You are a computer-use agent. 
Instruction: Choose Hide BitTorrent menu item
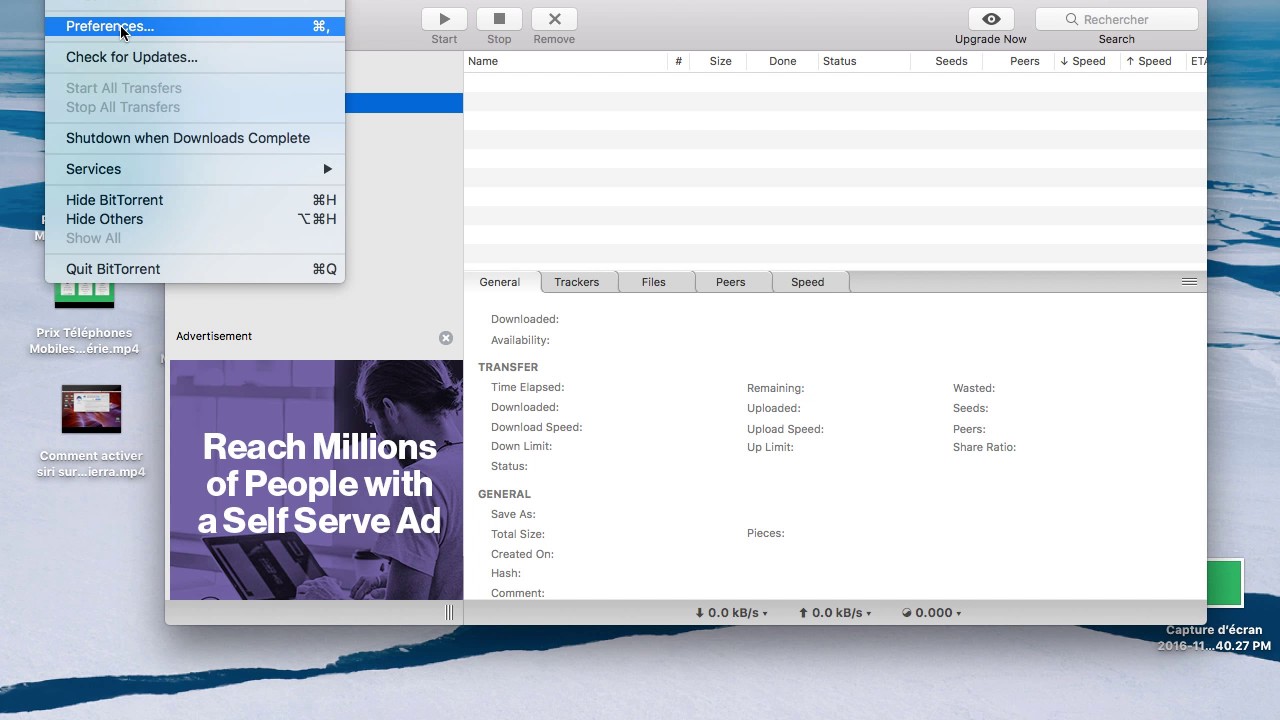click(x=195, y=200)
